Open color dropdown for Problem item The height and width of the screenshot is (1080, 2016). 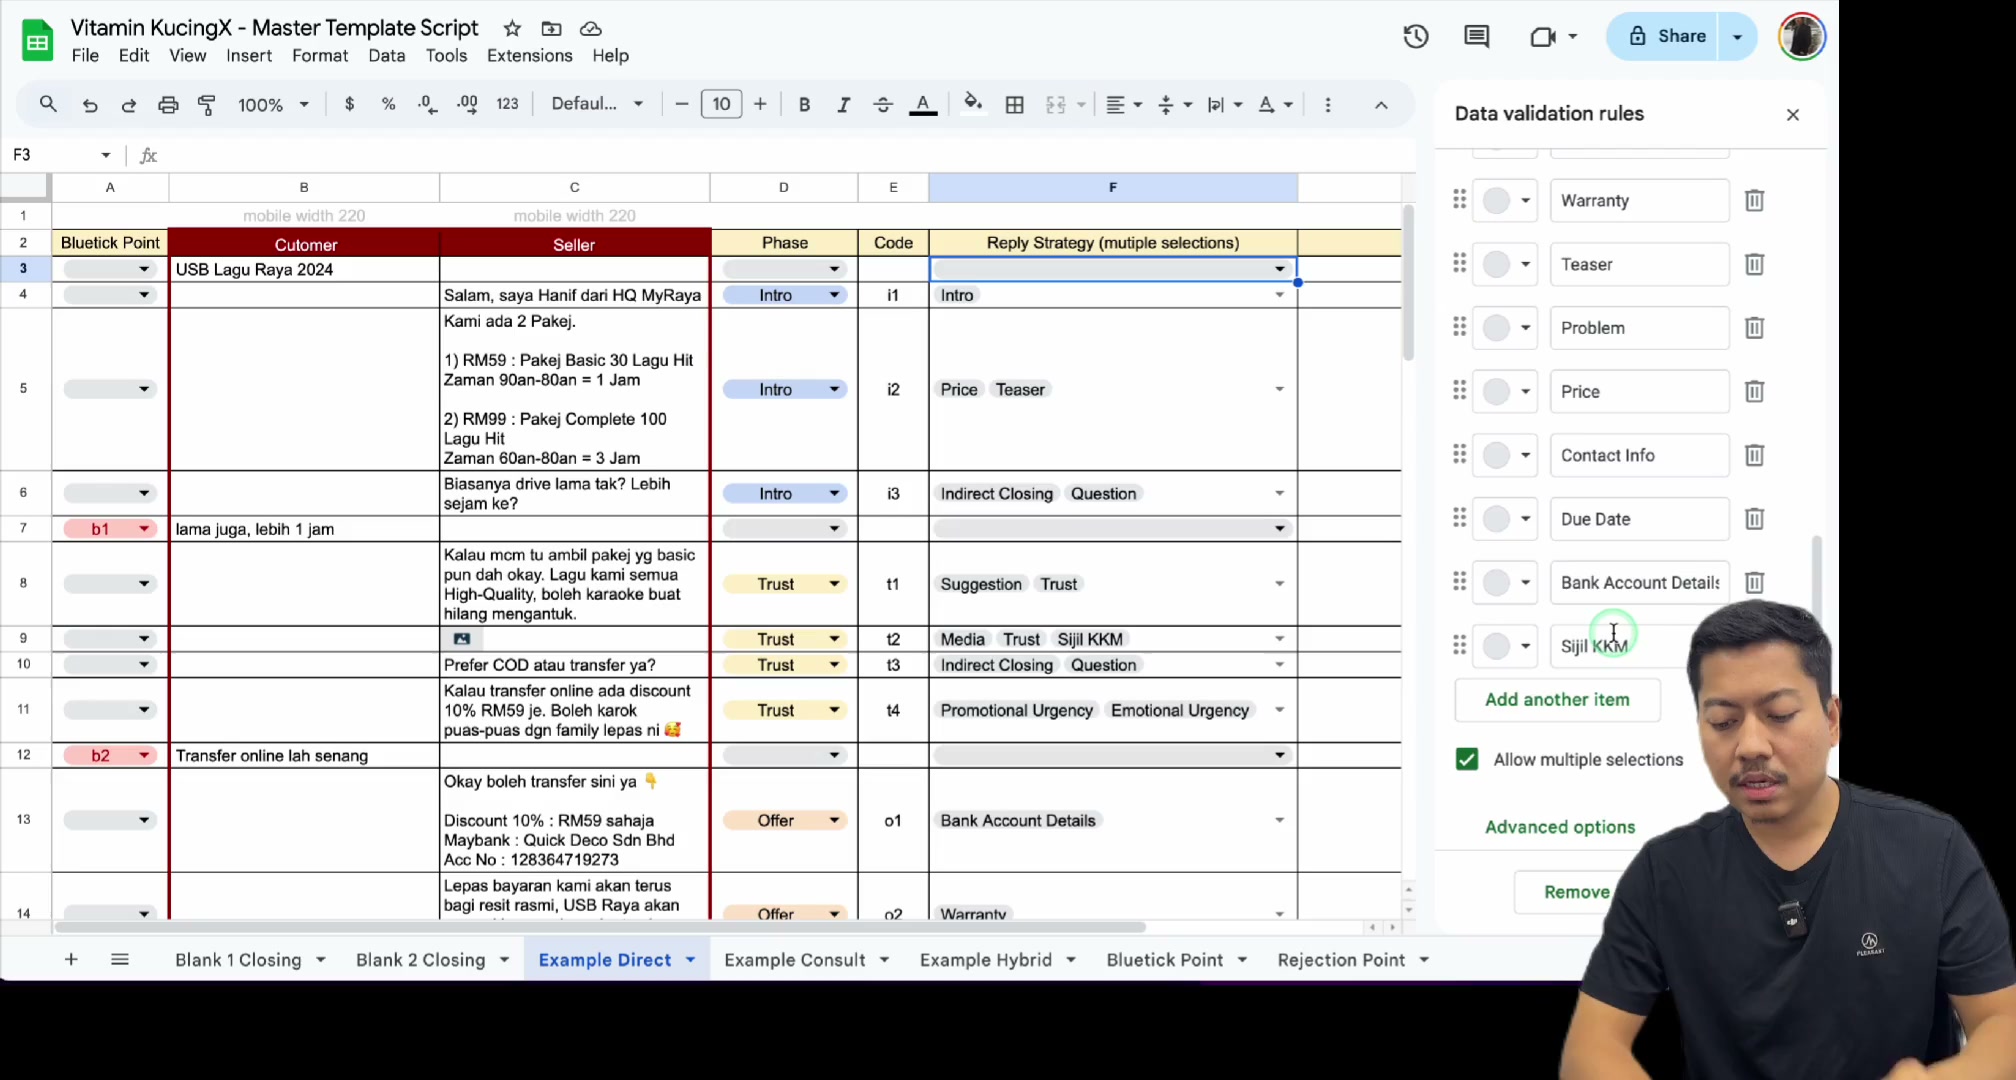(x=1505, y=328)
